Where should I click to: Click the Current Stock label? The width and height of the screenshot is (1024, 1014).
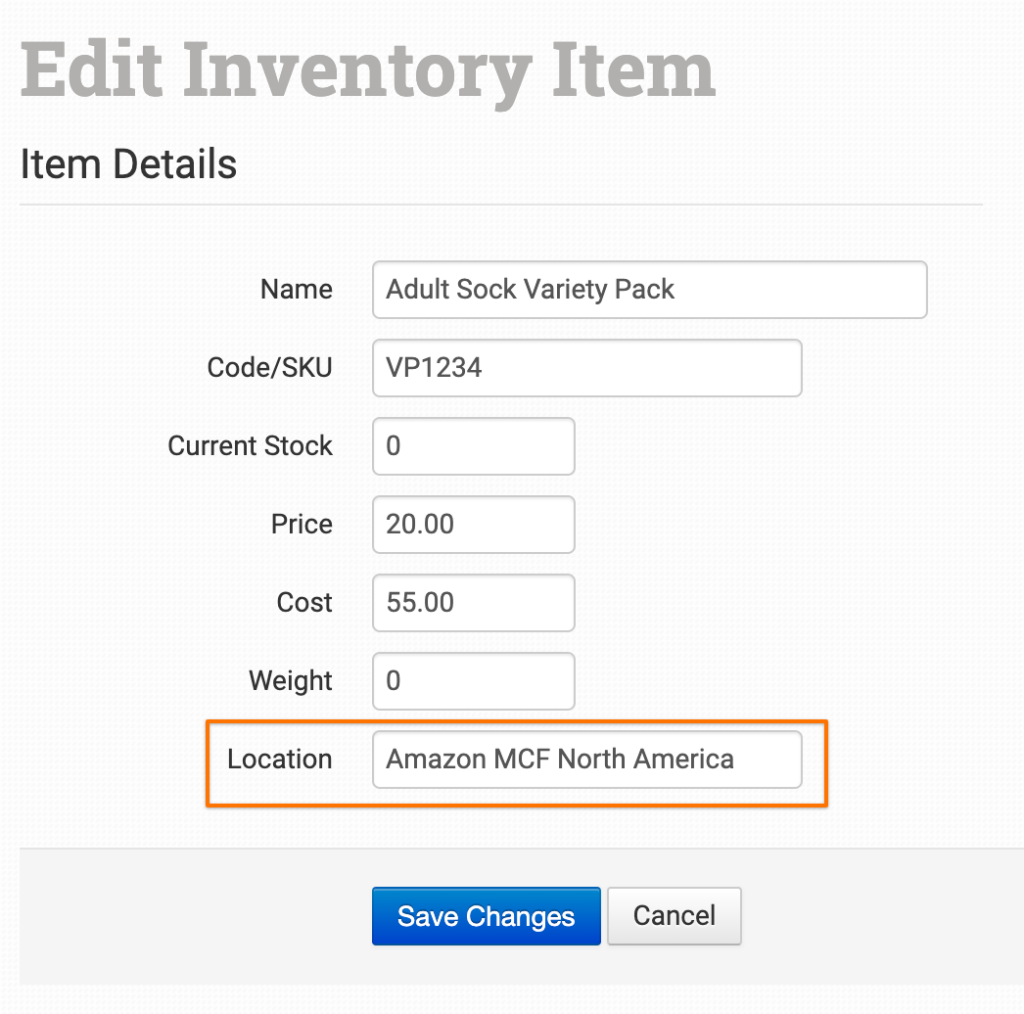(250, 446)
